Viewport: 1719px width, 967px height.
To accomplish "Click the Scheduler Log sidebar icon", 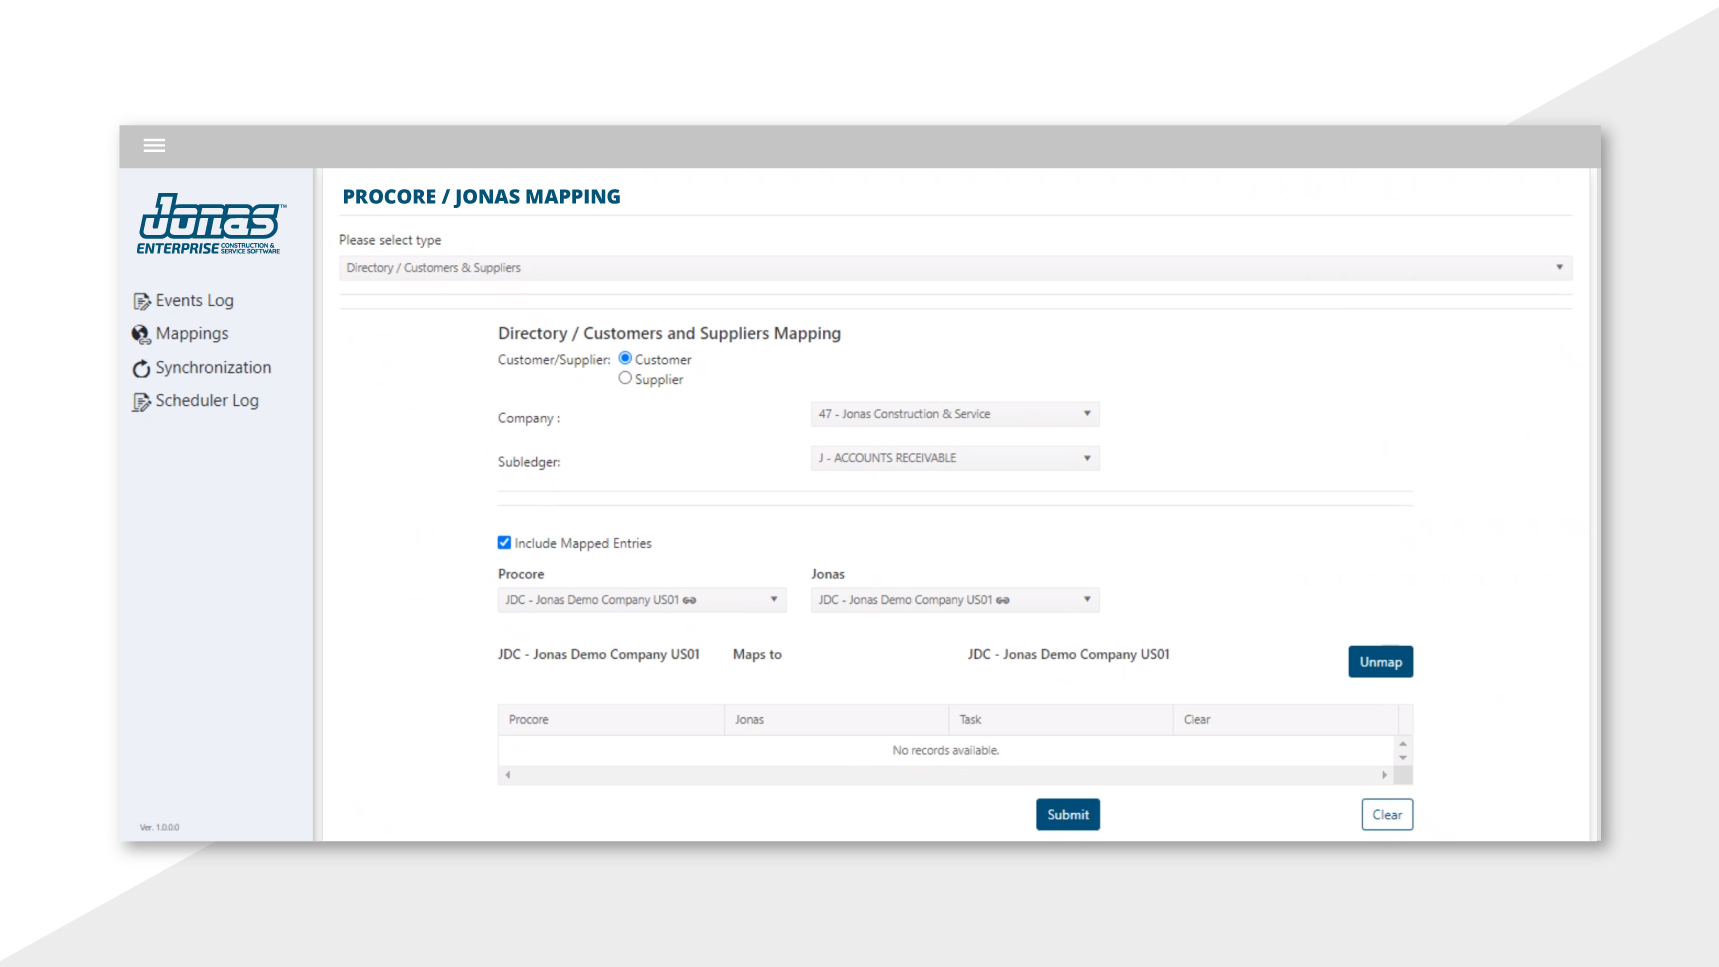I will [x=141, y=402].
